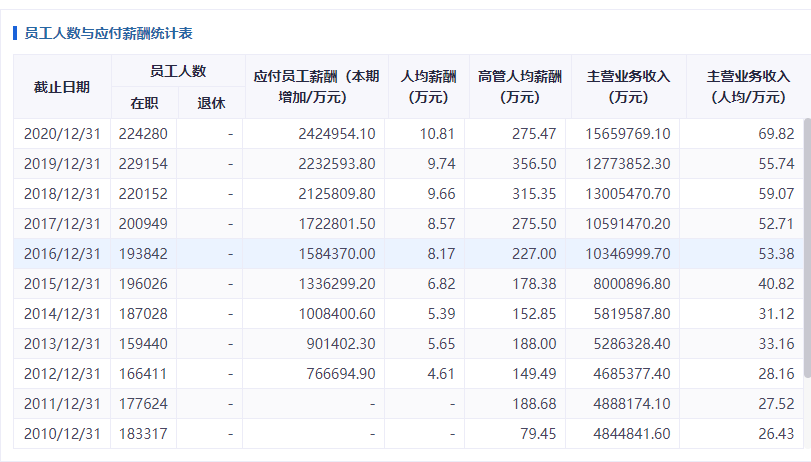Click the 主营业务收入(万元) header
811x462 pixels.
(x=628, y=87)
